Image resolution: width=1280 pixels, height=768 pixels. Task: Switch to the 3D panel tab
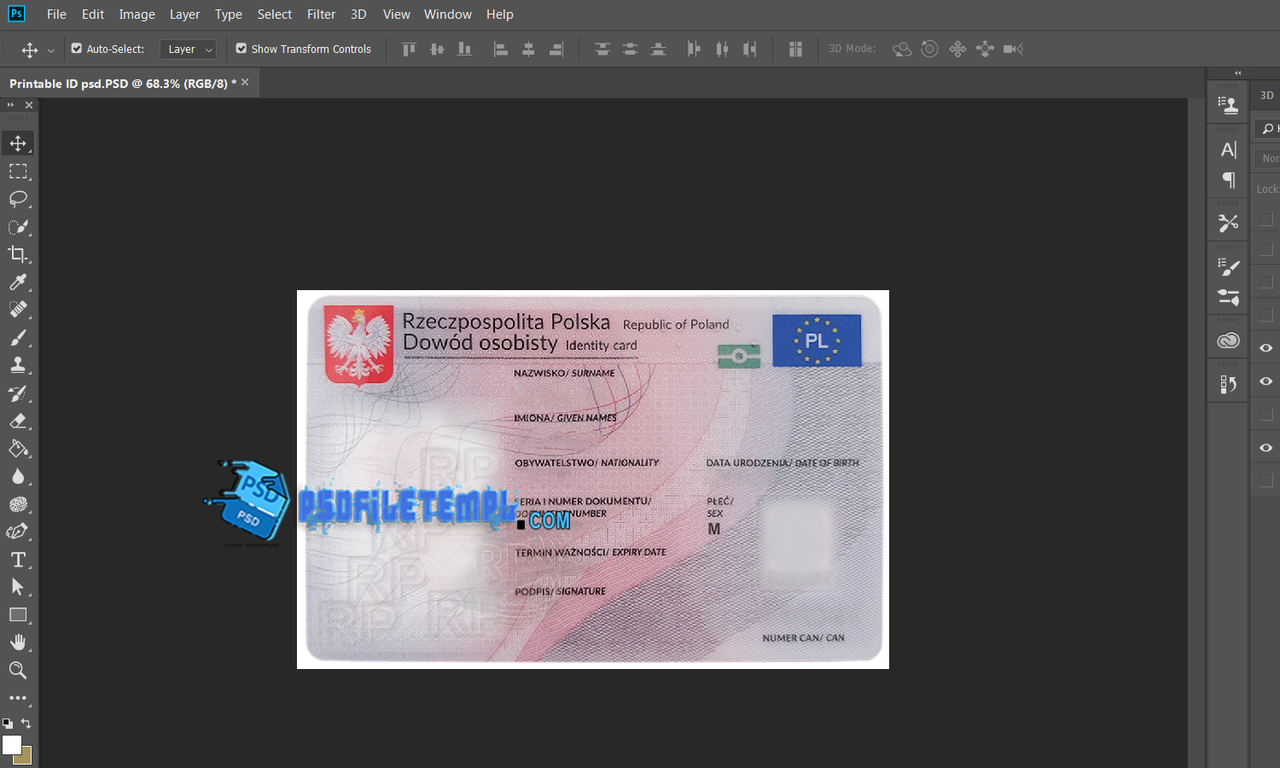pos(1267,95)
